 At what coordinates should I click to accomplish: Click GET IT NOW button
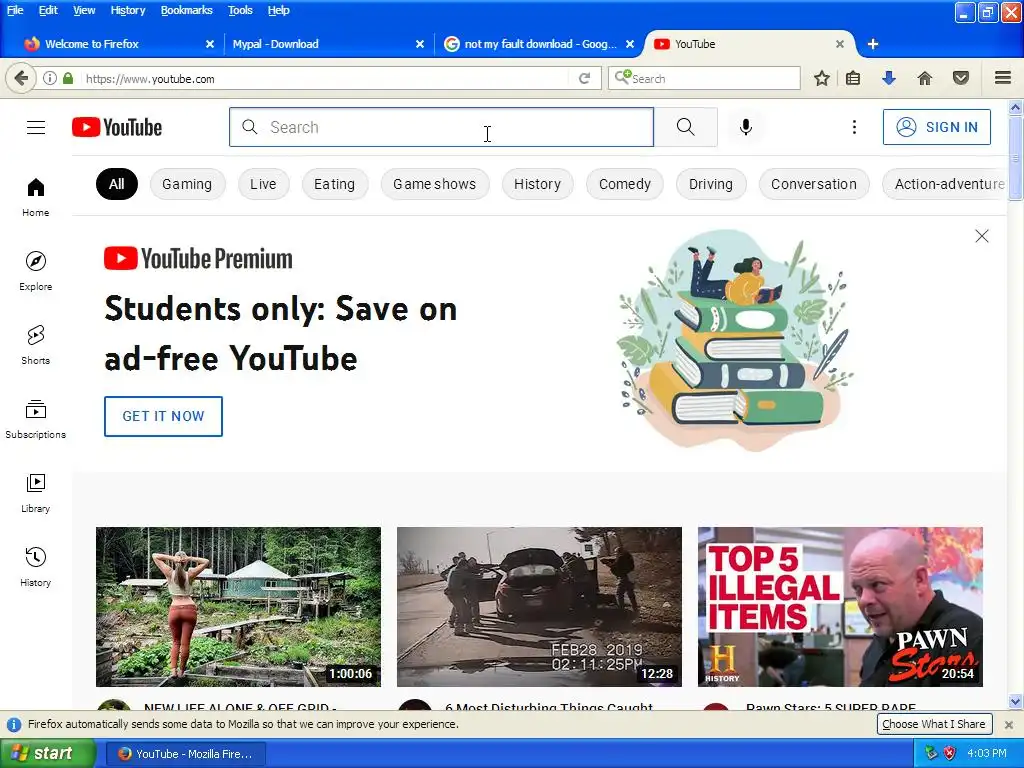click(163, 416)
